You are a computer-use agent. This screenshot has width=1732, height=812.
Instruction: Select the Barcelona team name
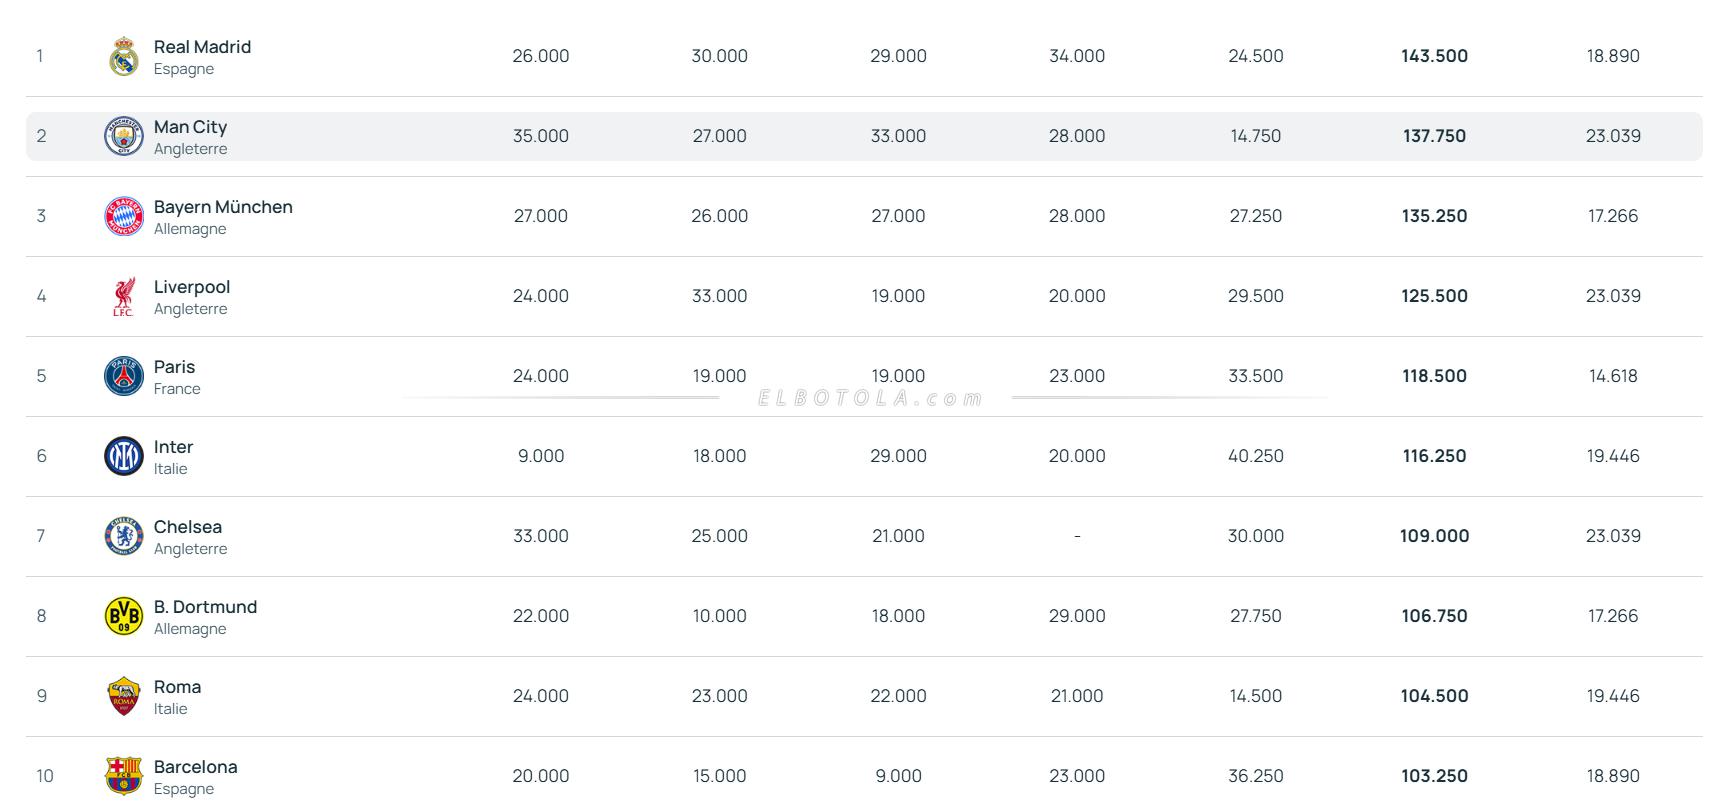(195, 767)
